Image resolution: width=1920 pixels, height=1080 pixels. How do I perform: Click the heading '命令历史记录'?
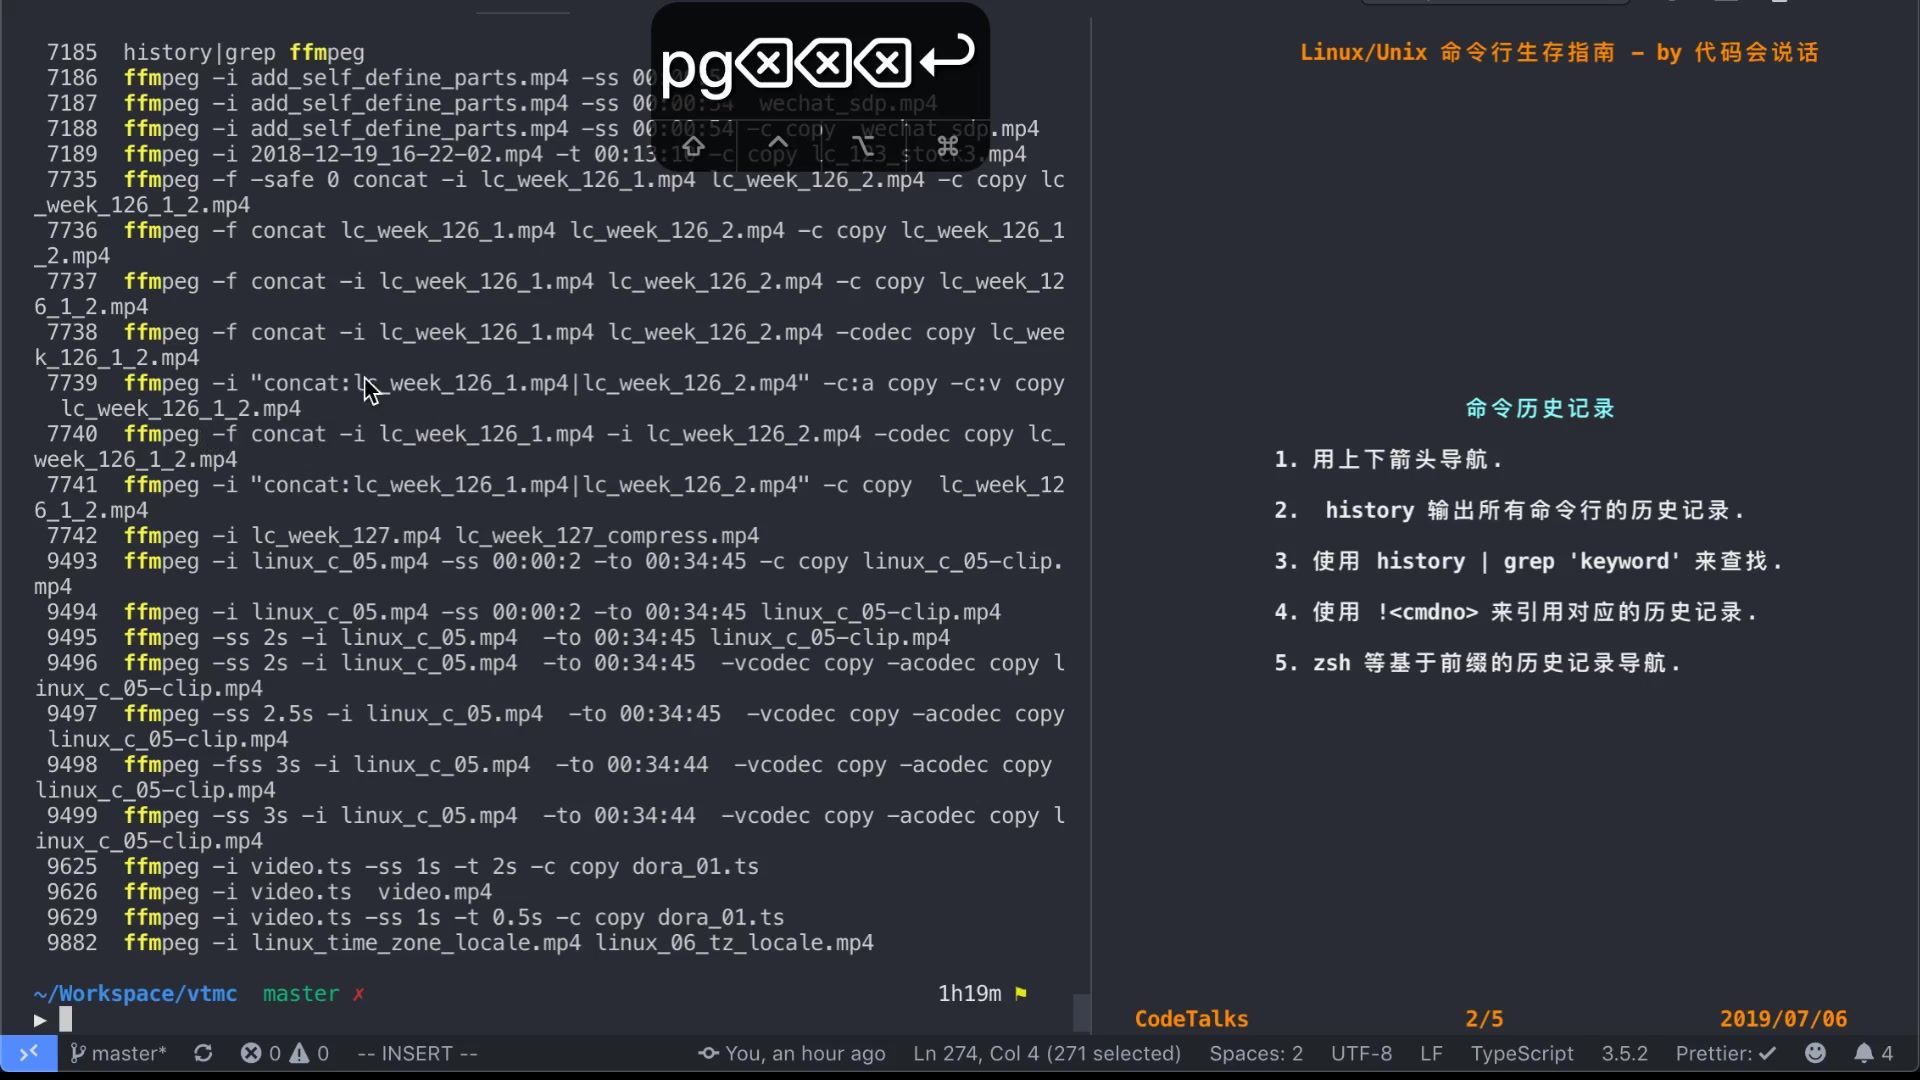(1540, 408)
